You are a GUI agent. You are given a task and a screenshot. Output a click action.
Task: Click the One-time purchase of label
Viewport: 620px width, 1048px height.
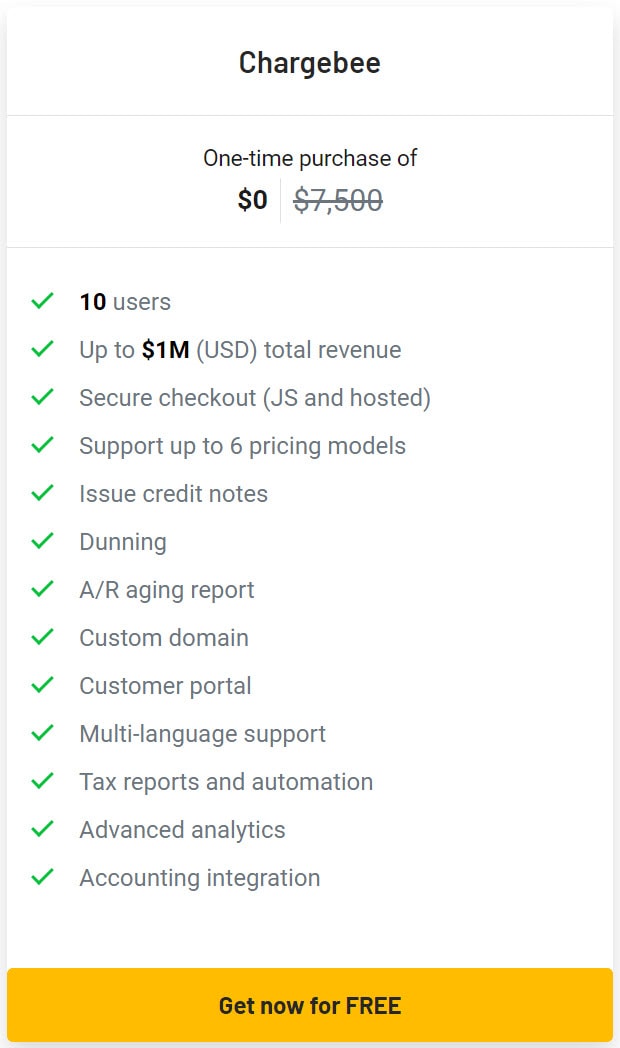pos(310,158)
